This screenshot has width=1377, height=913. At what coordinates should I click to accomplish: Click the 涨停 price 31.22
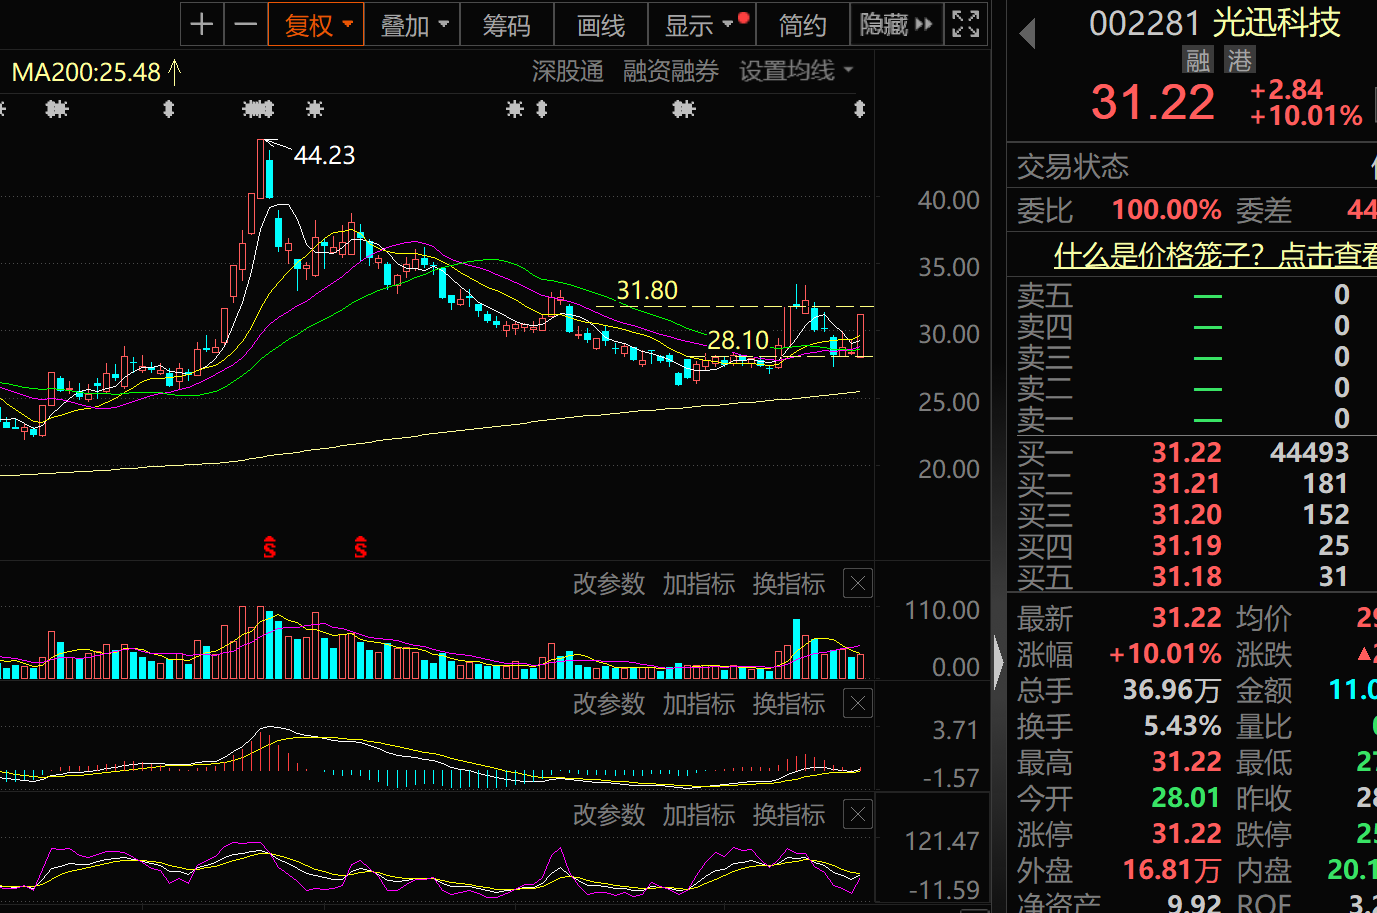[x=1187, y=834]
